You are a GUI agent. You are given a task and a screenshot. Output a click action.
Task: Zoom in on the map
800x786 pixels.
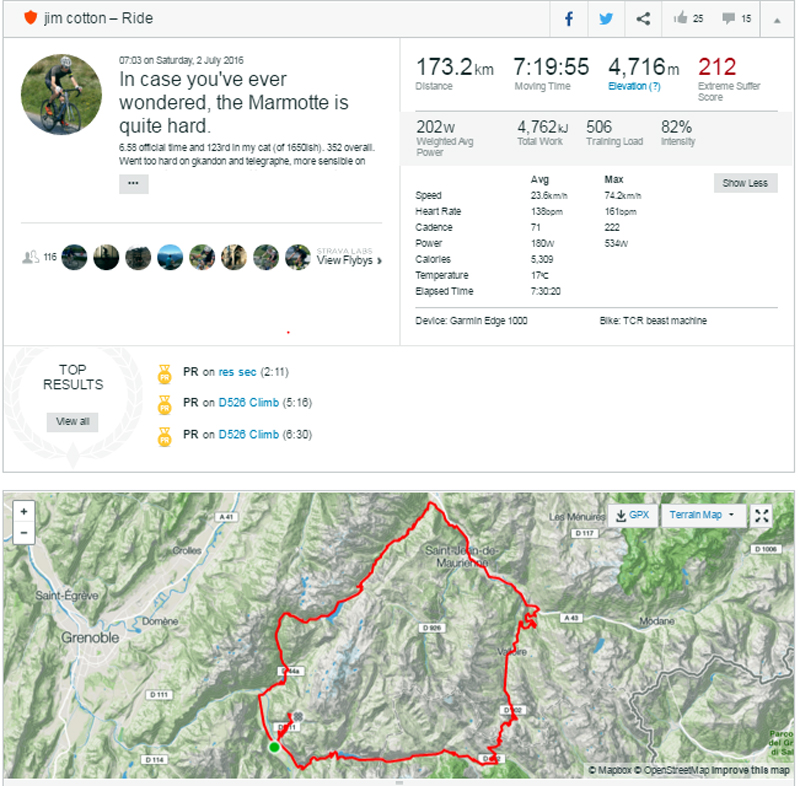pos(24,511)
